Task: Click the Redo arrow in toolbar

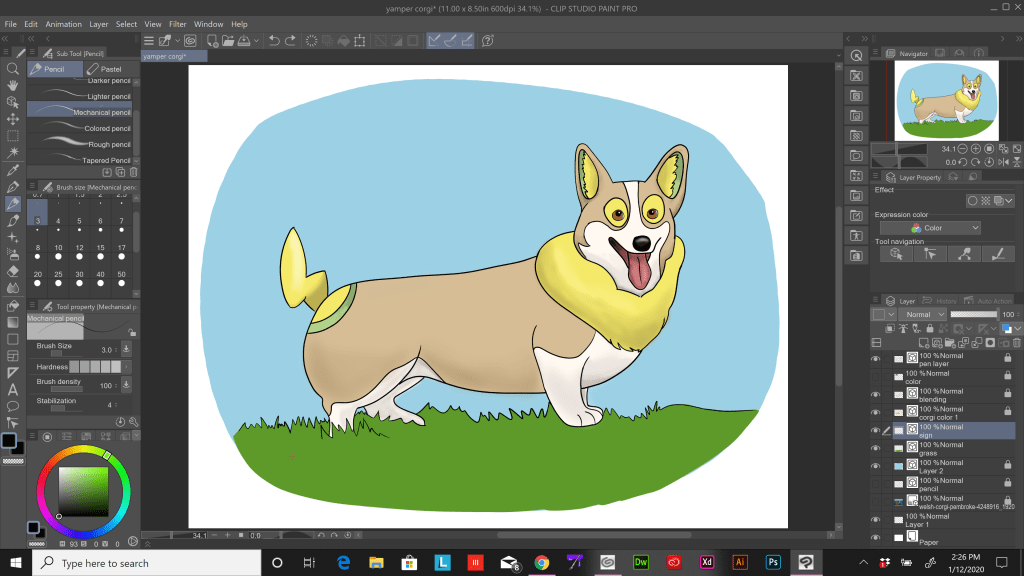Action: tap(290, 40)
